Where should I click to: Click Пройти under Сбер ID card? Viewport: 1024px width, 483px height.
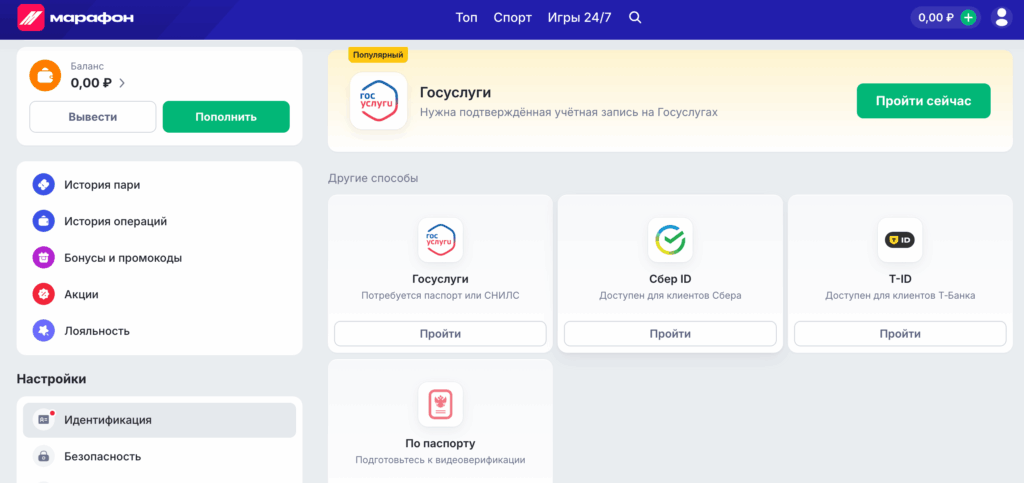pos(670,334)
